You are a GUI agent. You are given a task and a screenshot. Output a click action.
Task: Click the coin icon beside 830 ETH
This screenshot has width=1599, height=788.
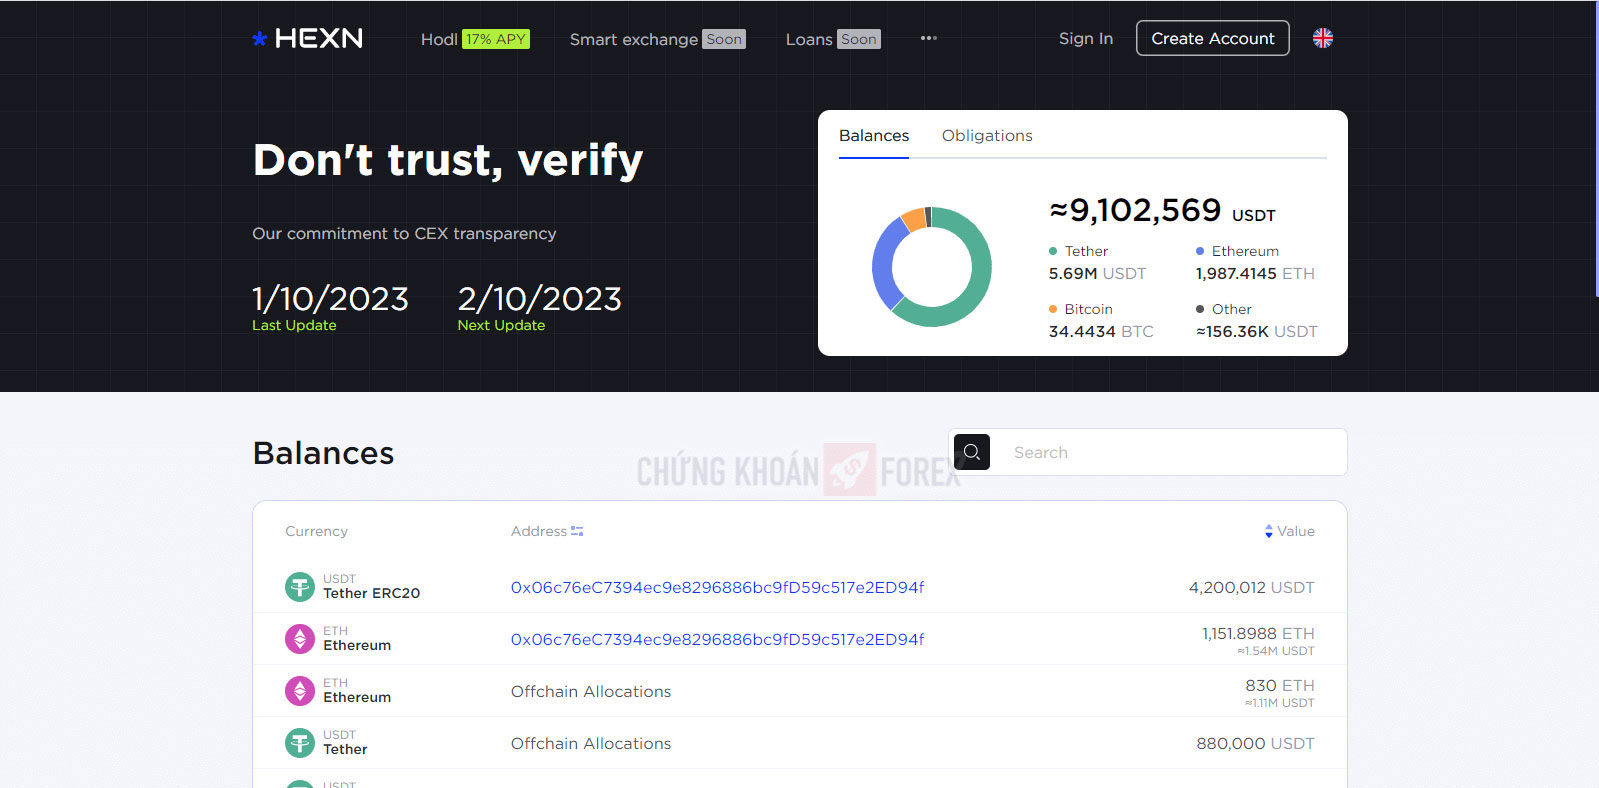[300, 691]
